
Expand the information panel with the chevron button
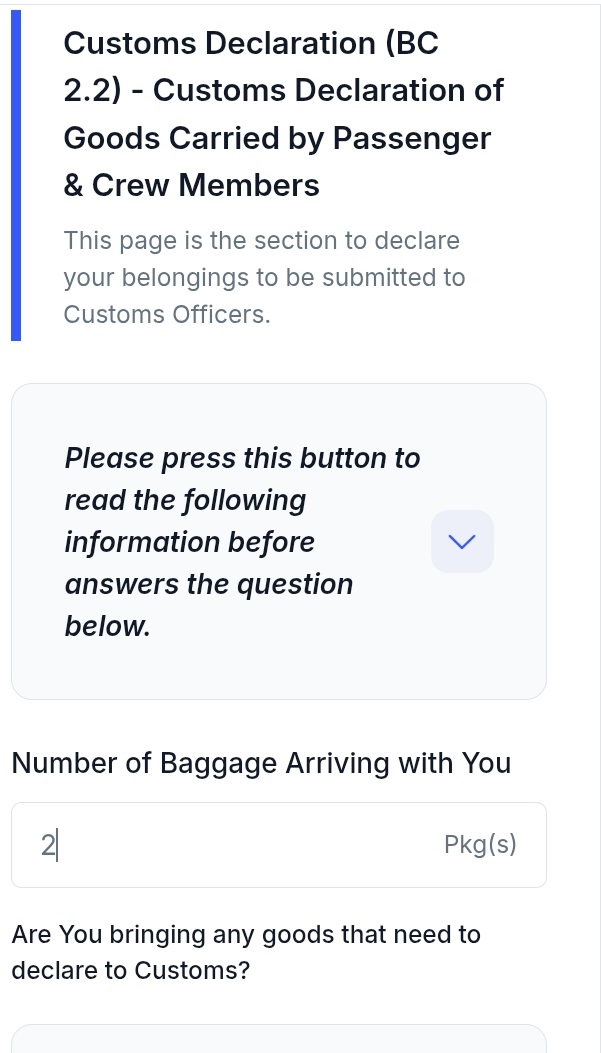pos(462,541)
